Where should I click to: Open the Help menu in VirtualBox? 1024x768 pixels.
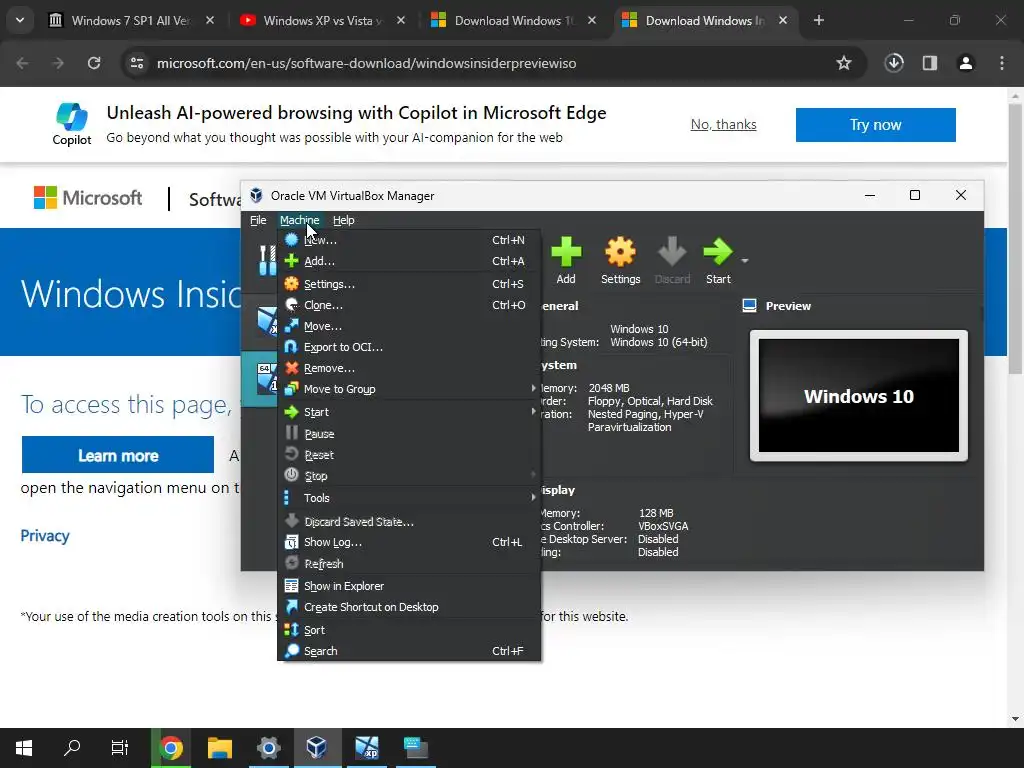[344, 220]
